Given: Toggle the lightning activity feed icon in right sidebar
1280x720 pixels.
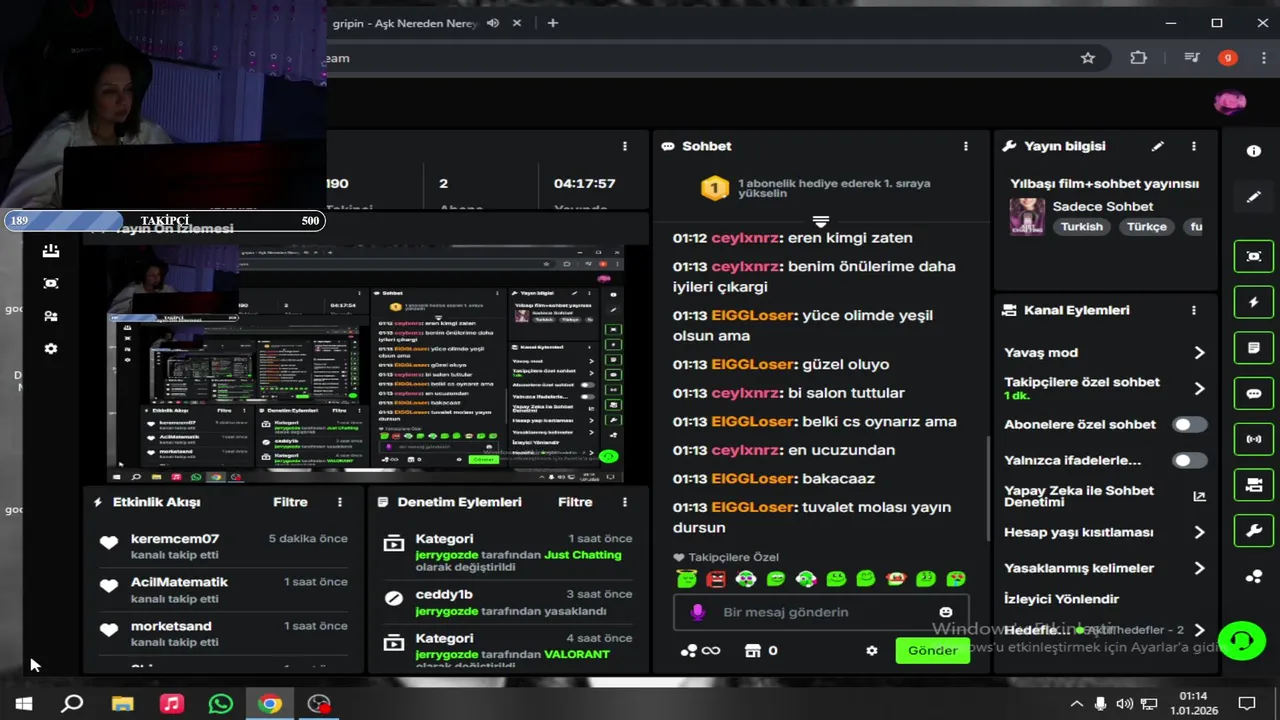Looking at the screenshot, I should click(1254, 302).
